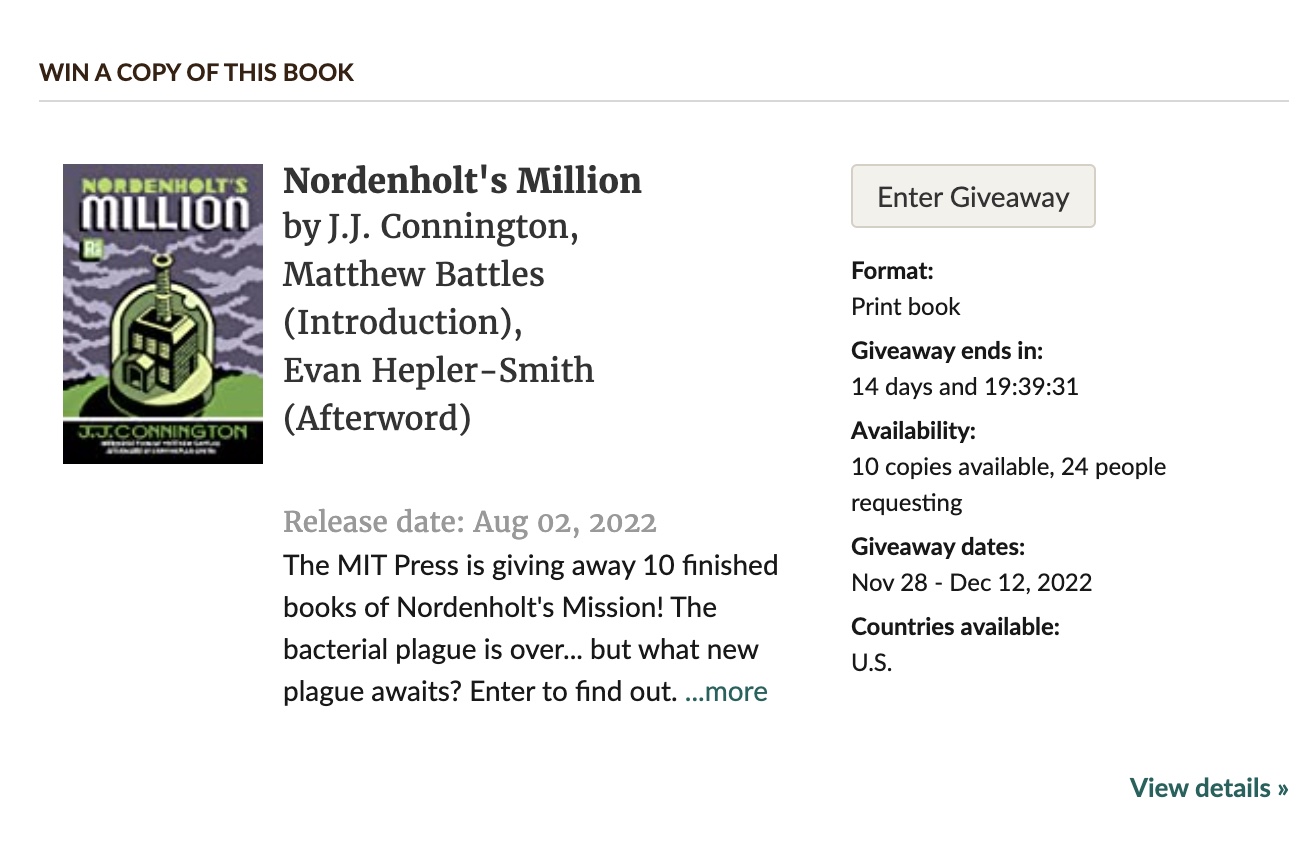Click the Giveaway dates label
Screen dimensions: 1314x852
tap(938, 547)
